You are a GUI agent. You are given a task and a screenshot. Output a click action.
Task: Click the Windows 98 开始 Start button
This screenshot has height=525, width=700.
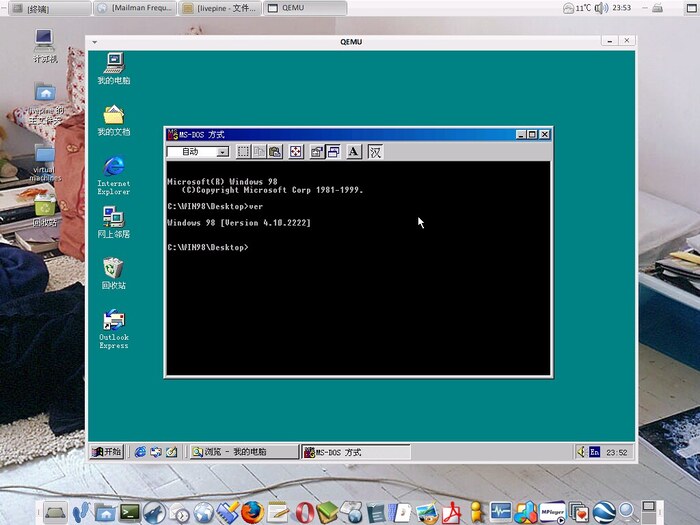pyautogui.click(x=107, y=452)
